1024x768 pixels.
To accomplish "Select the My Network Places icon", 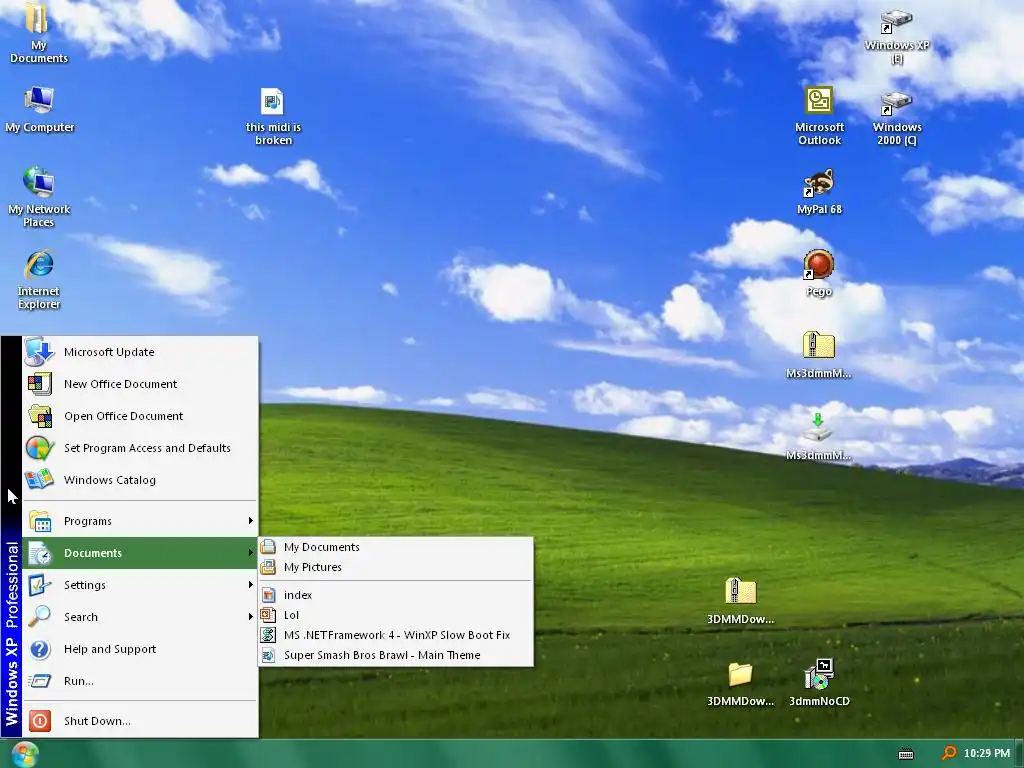I will click(39, 196).
